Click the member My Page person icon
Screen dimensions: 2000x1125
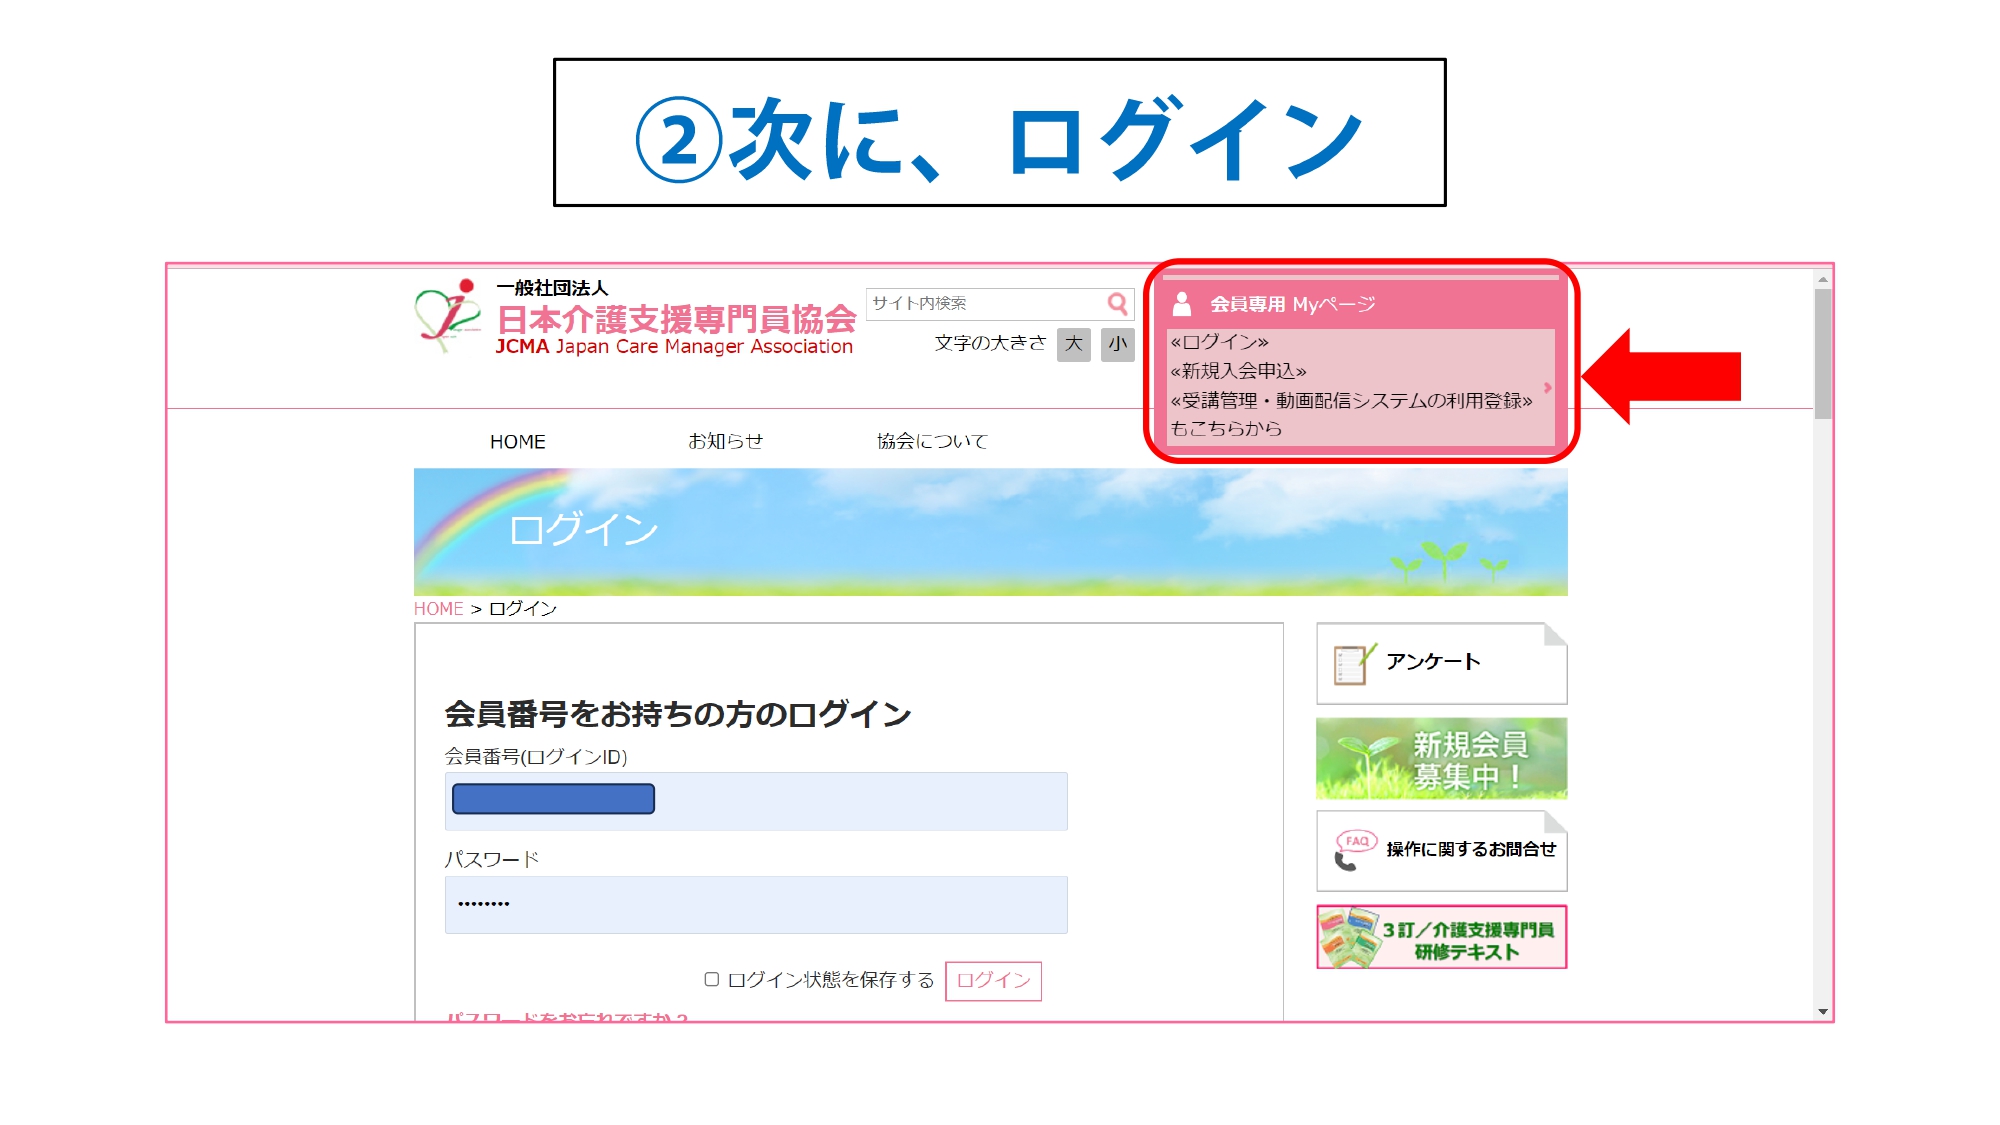(1182, 304)
